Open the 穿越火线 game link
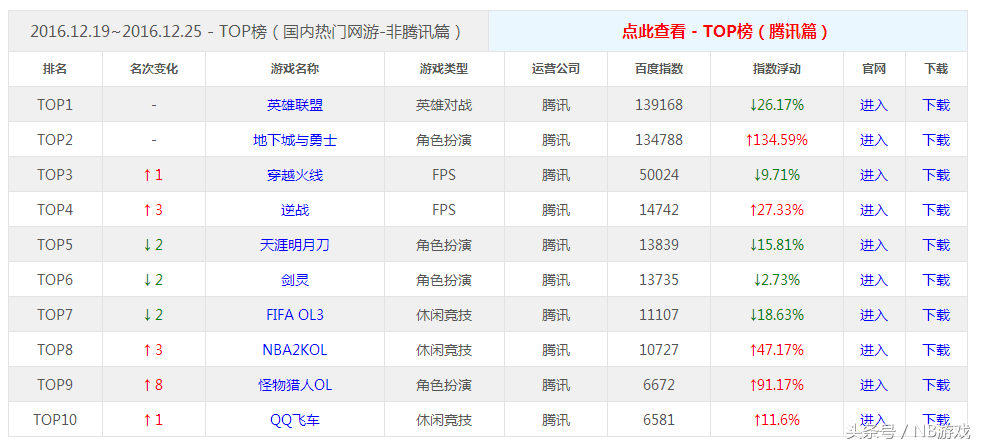 [x=295, y=175]
